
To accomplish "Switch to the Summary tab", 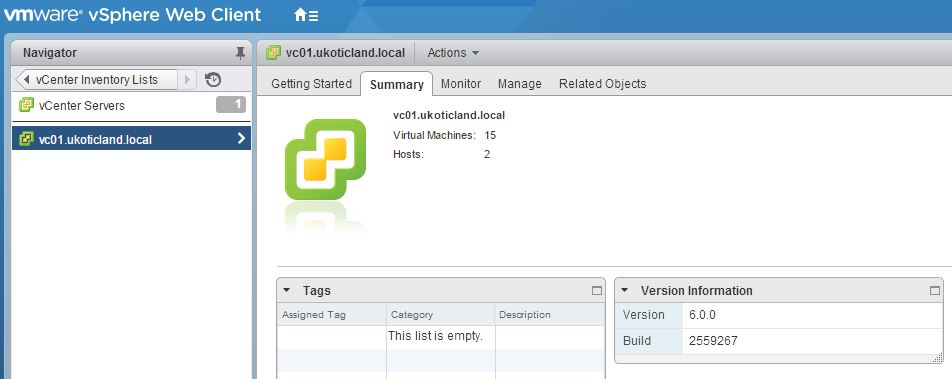I will point(396,84).
